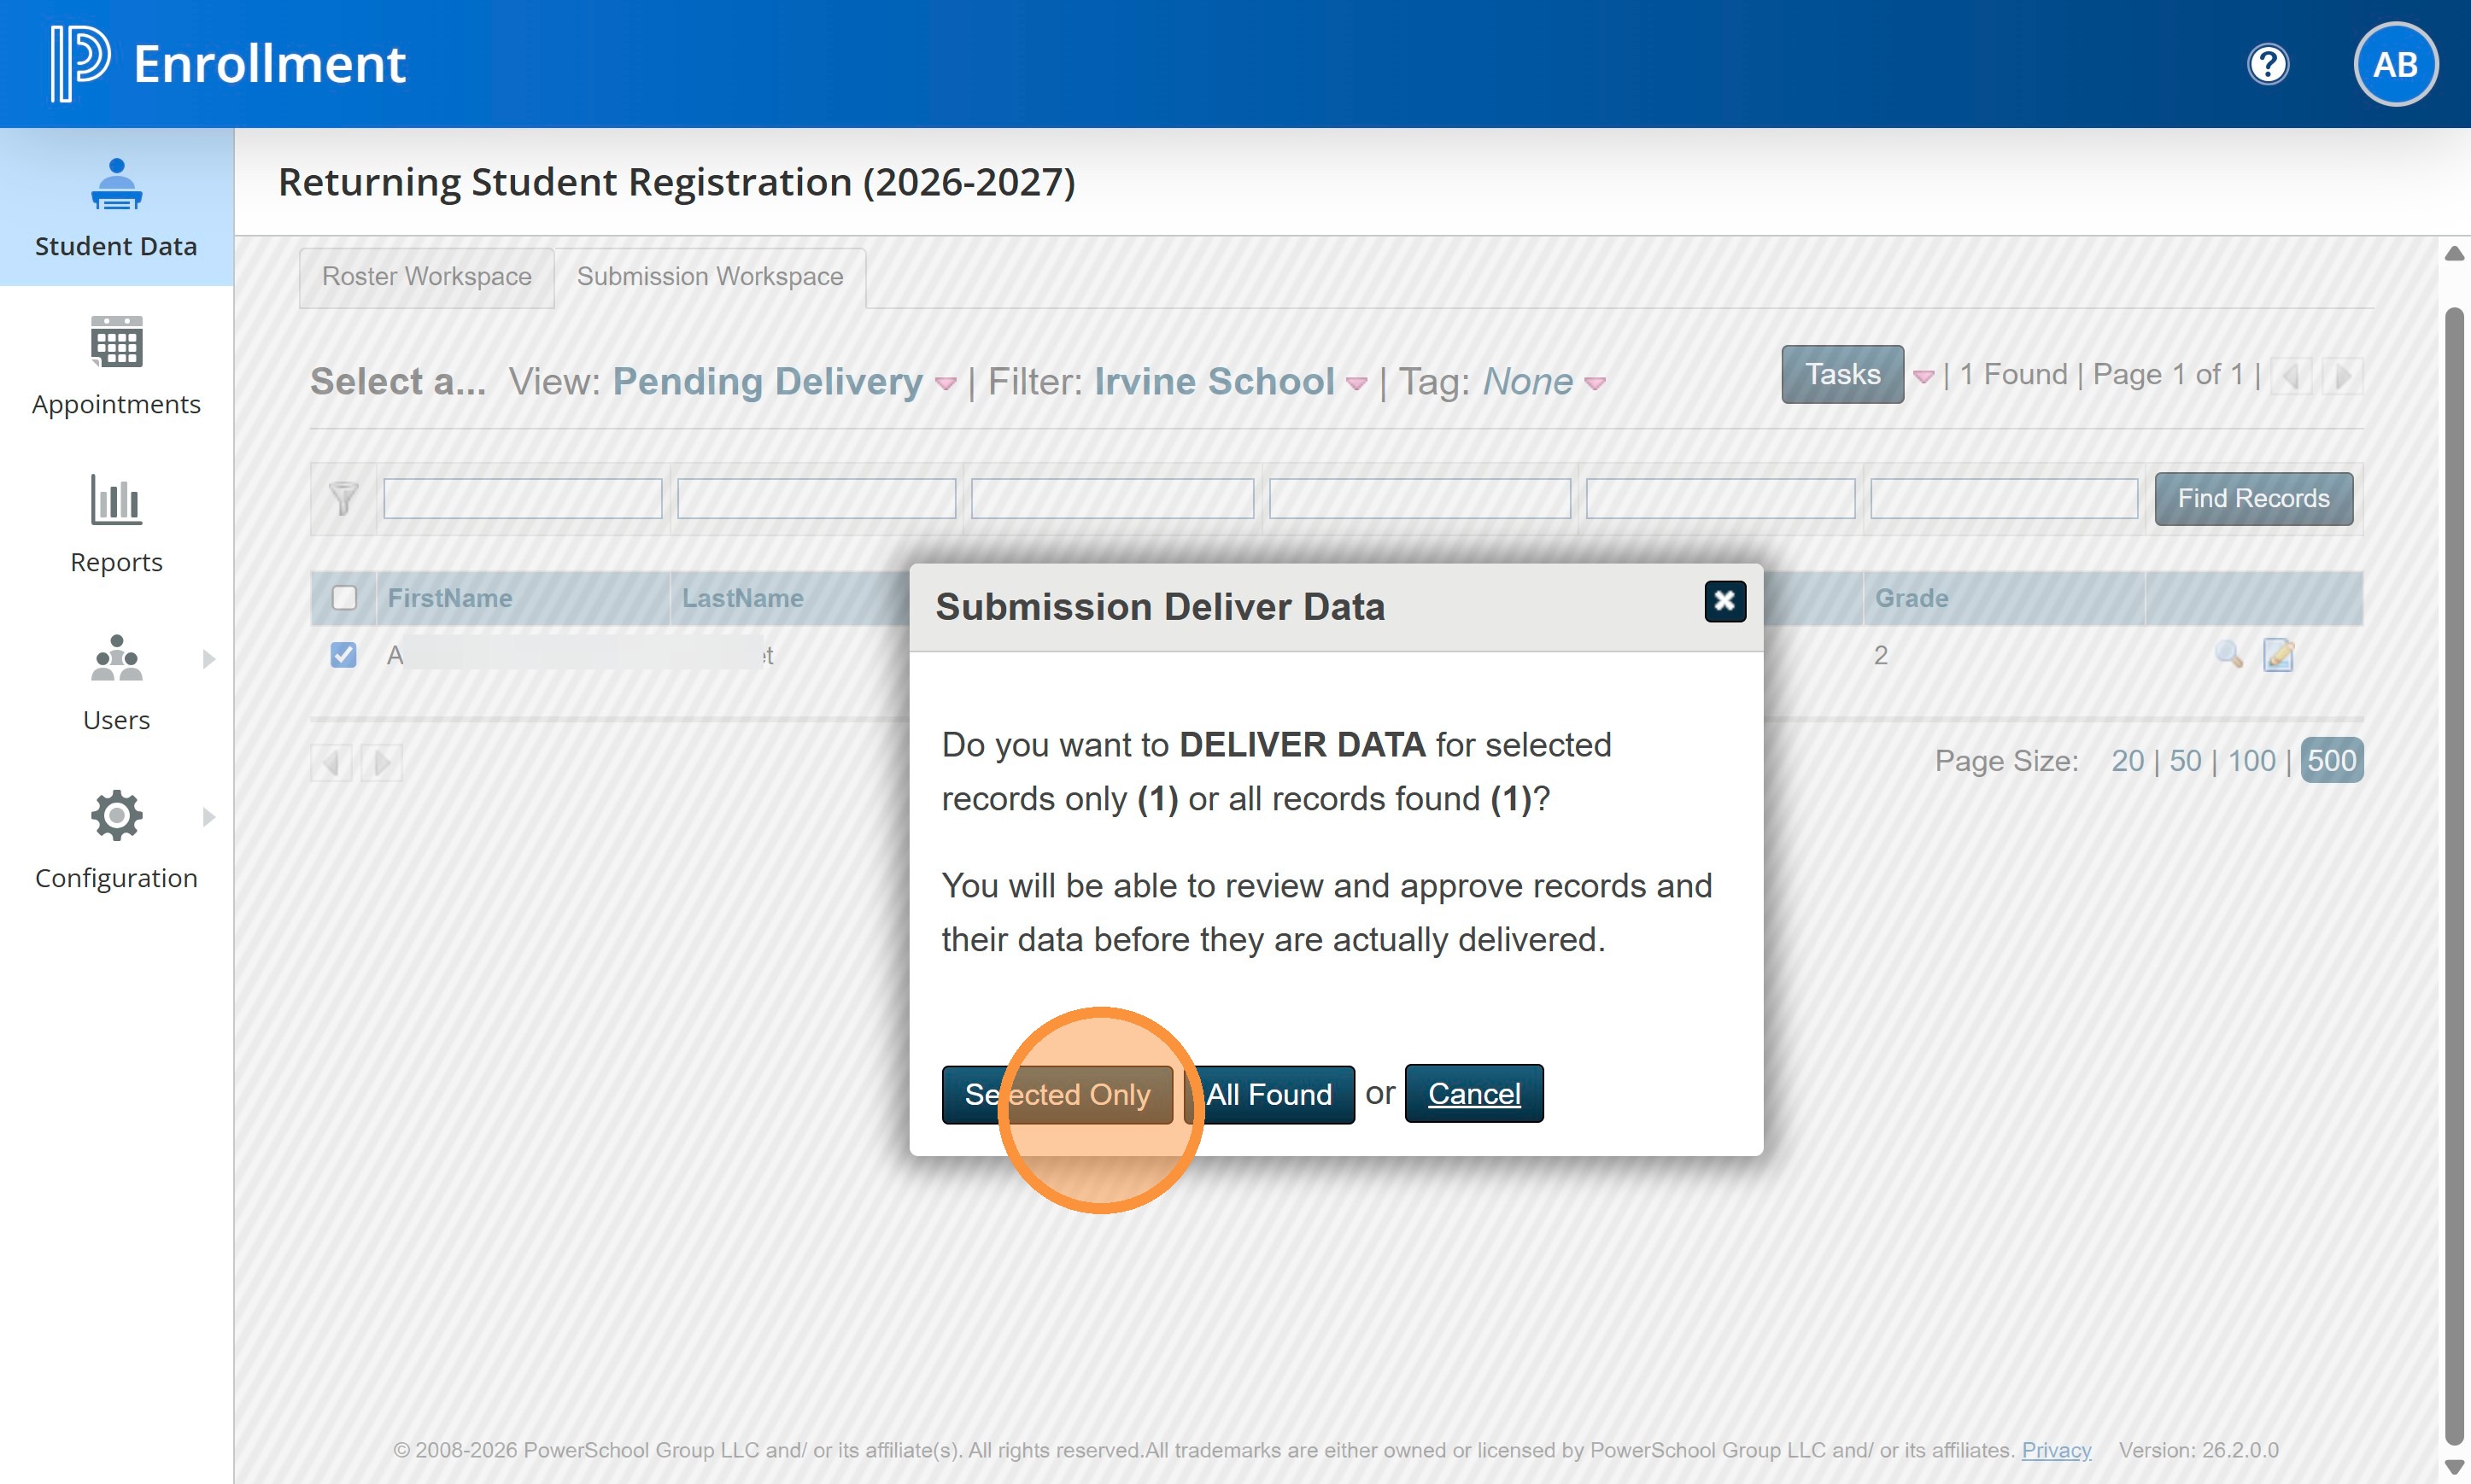Click the edit record pencil icon
Image resolution: width=2471 pixels, height=1484 pixels.
click(2278, 655)
